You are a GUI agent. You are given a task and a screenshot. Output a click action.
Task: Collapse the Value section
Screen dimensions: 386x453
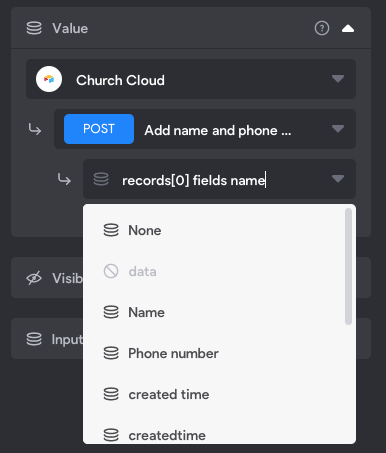(348, 29)
